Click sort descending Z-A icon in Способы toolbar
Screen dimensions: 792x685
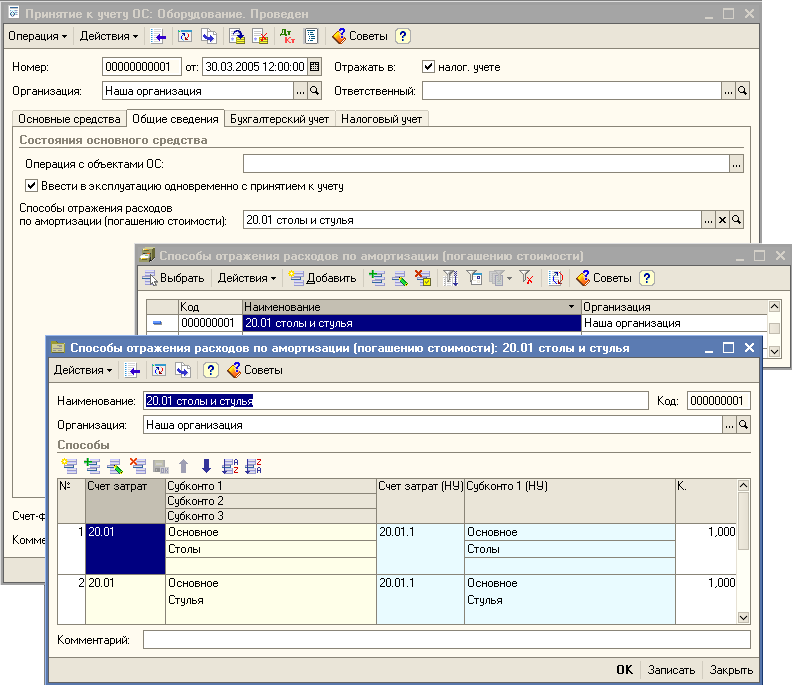(253, 465)
